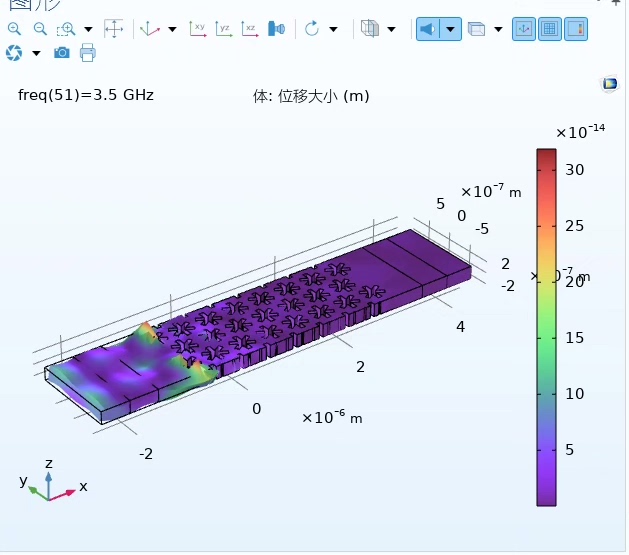Viewport: 629px width, 555px height.
Task: Activate the Zoom Box tool
Action: pyautogui.click(x=66, y=29)
